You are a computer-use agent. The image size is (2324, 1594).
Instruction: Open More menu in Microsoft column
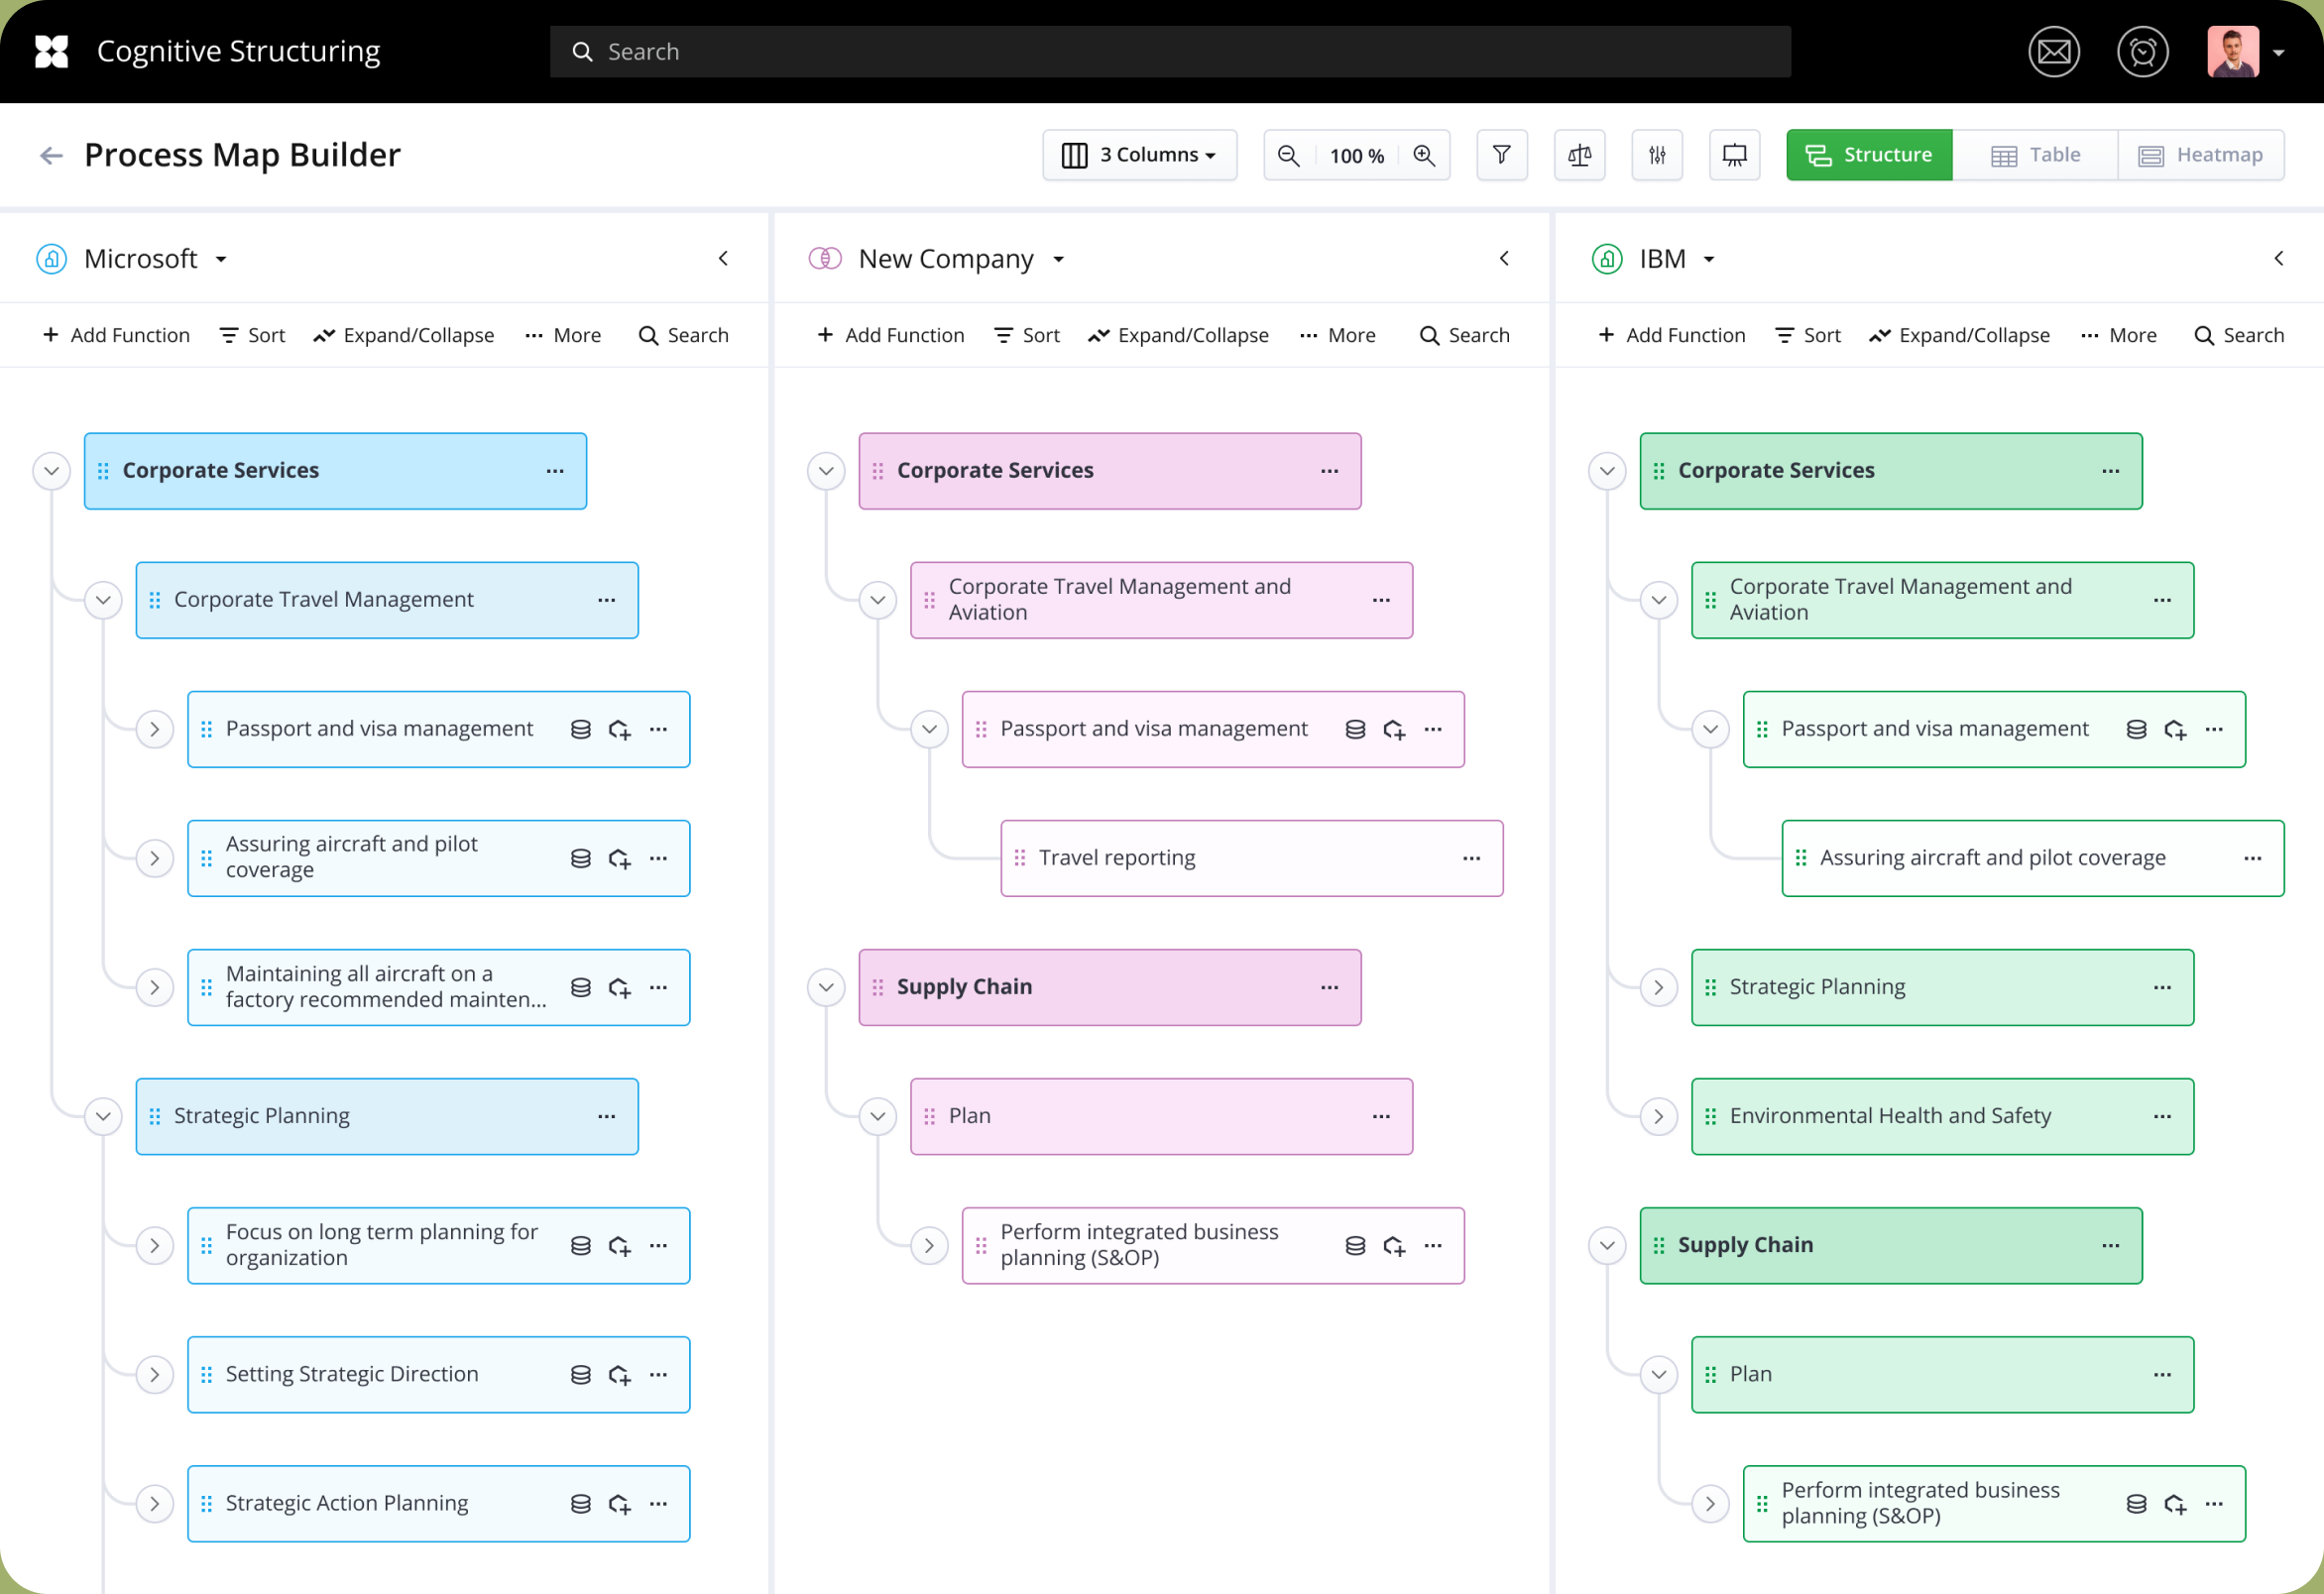pos(563,336)
